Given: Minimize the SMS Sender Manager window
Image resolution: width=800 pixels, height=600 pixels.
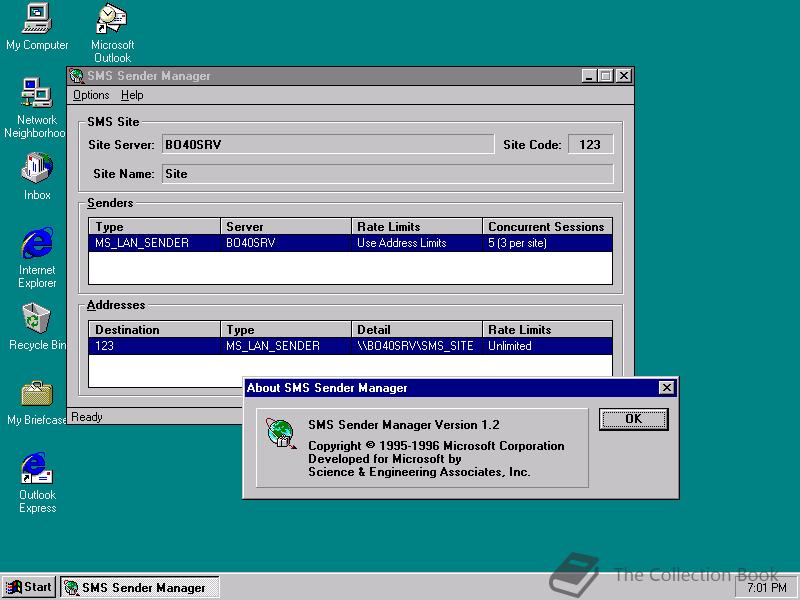Looking at the screenshot, I should pyautogui.click(x=590, y=76).
